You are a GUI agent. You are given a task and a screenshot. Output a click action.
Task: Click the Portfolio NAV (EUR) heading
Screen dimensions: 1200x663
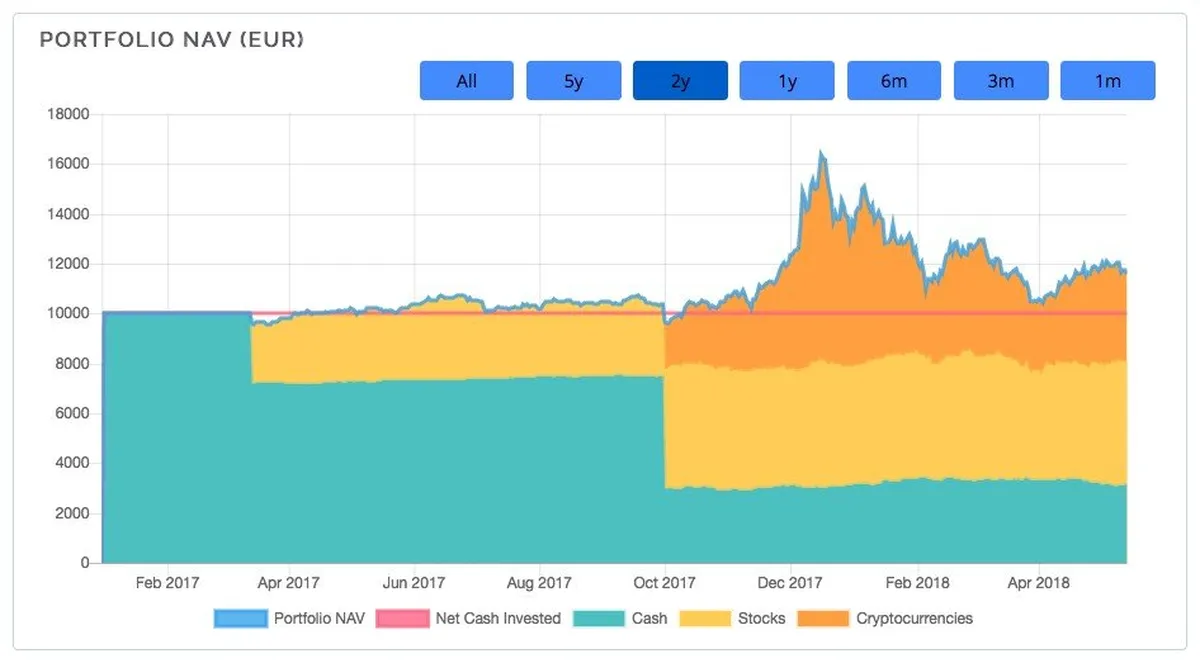171,40
